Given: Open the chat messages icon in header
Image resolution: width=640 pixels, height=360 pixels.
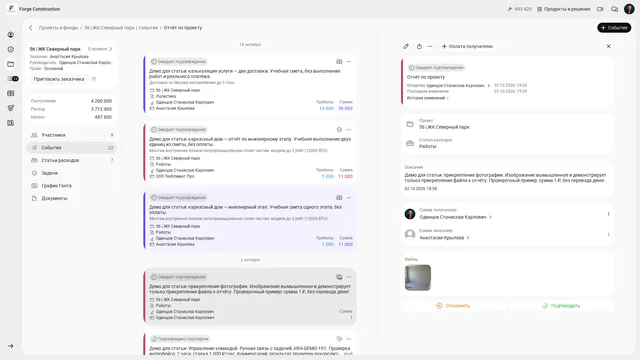Looking at the screenshot, I should 614,9.
